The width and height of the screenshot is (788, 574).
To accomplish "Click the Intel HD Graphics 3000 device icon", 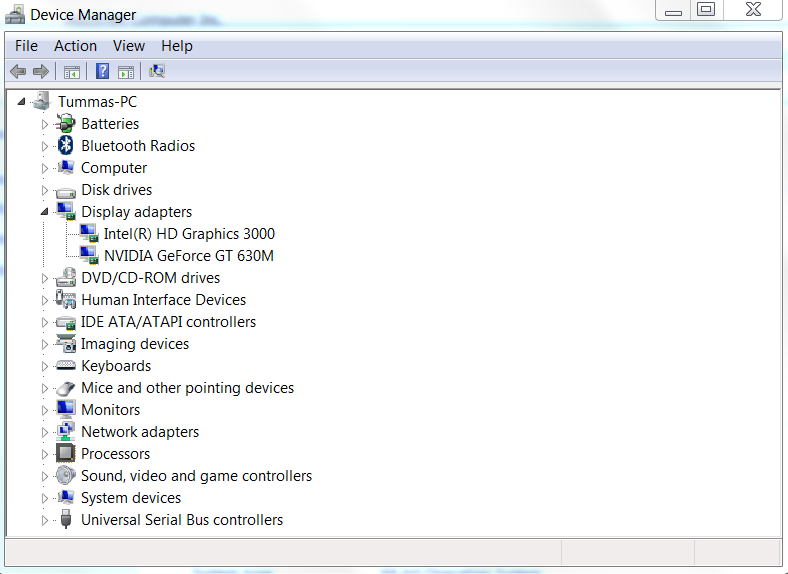I will pyautogui.click(x=89, y=234).
